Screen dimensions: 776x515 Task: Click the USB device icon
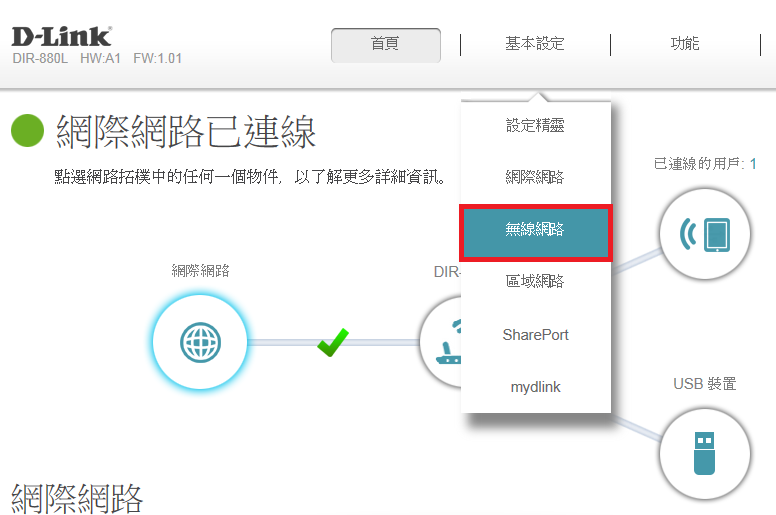pyautogui.click(x=706, y=453)
